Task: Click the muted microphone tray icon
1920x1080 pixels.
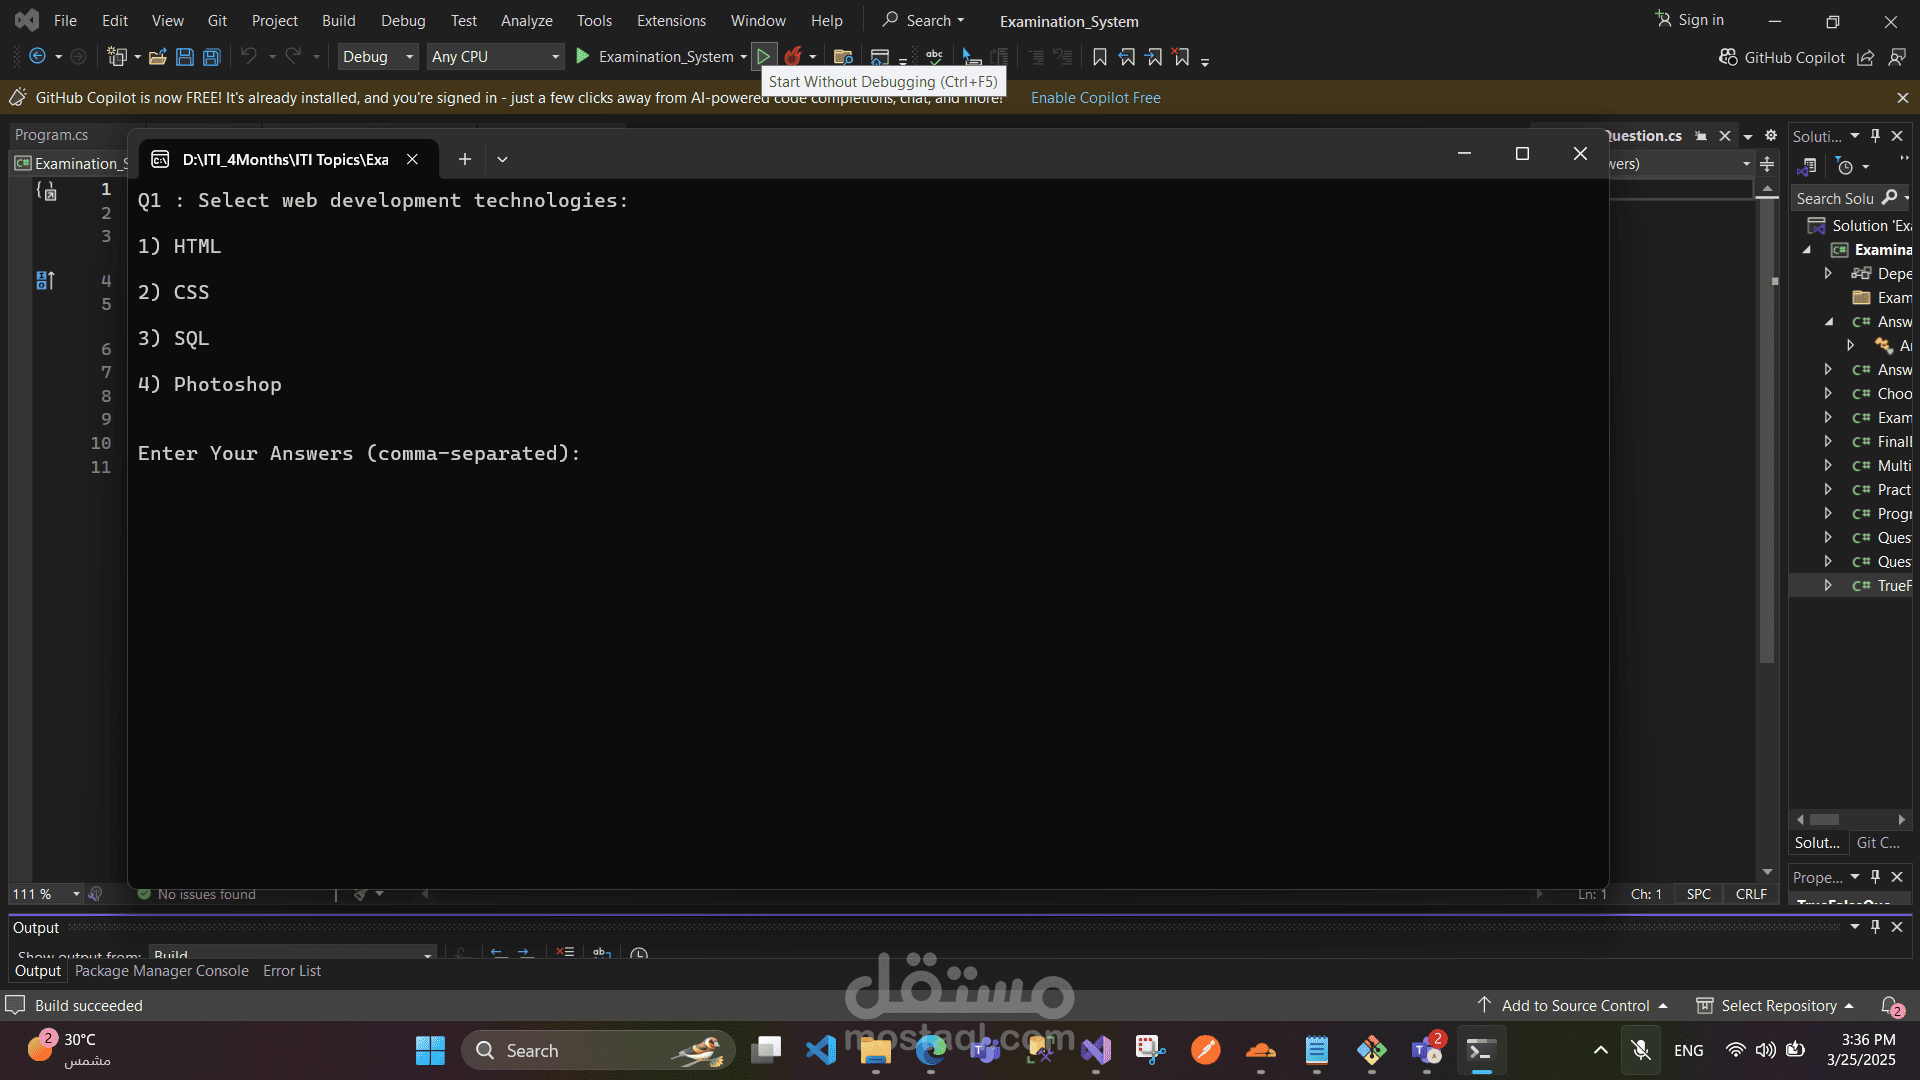Action: tap(1641, 1050)
